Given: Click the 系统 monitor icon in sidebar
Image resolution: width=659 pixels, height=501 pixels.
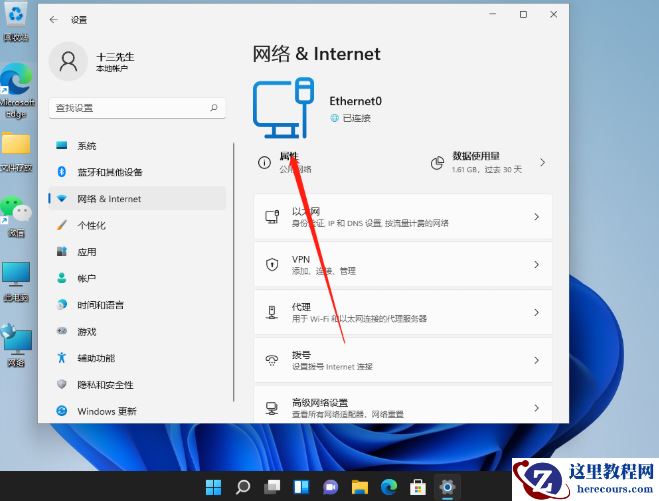Looking at the screenshot, I should click(62, 145).
